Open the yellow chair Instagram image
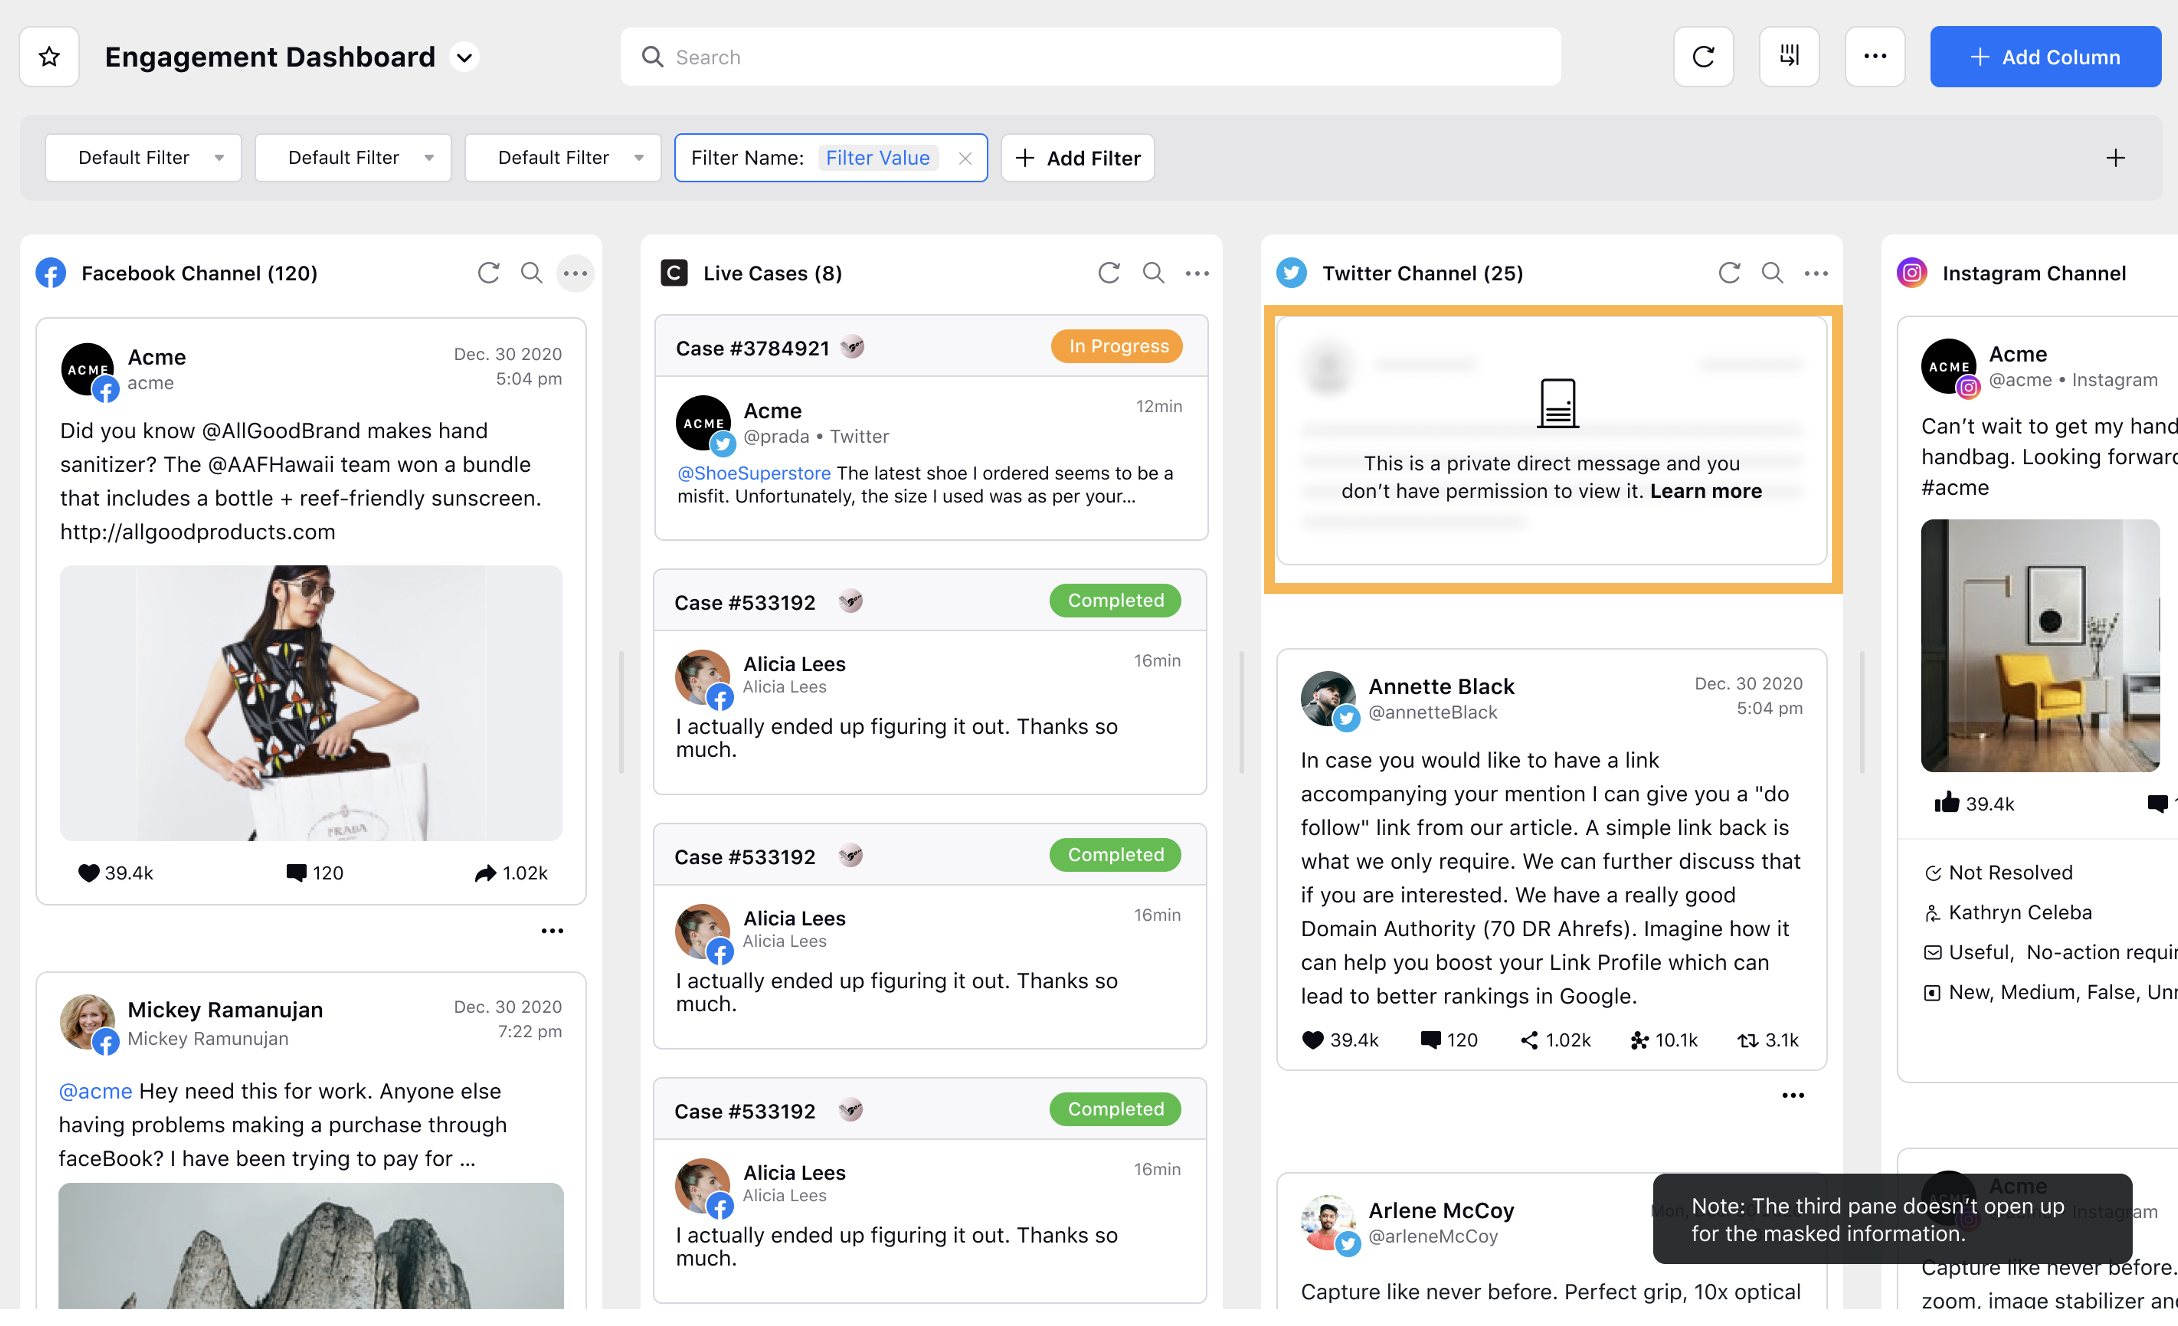2178x1326 pixels. (2040, 645)
